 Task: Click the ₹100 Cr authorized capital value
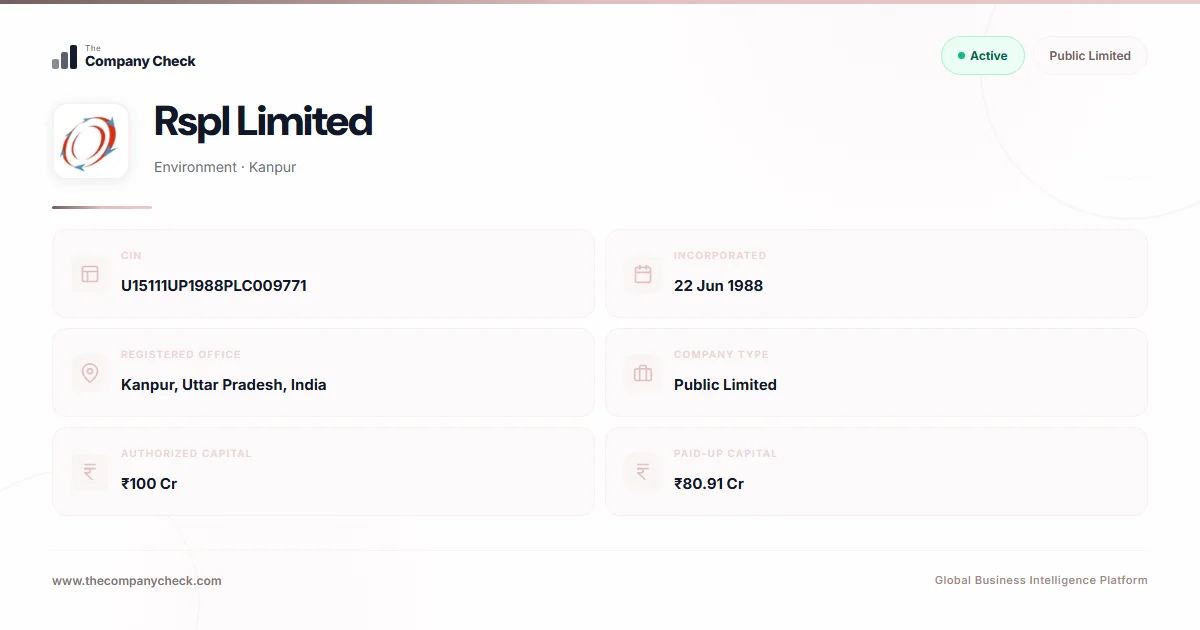pos(149,484)
